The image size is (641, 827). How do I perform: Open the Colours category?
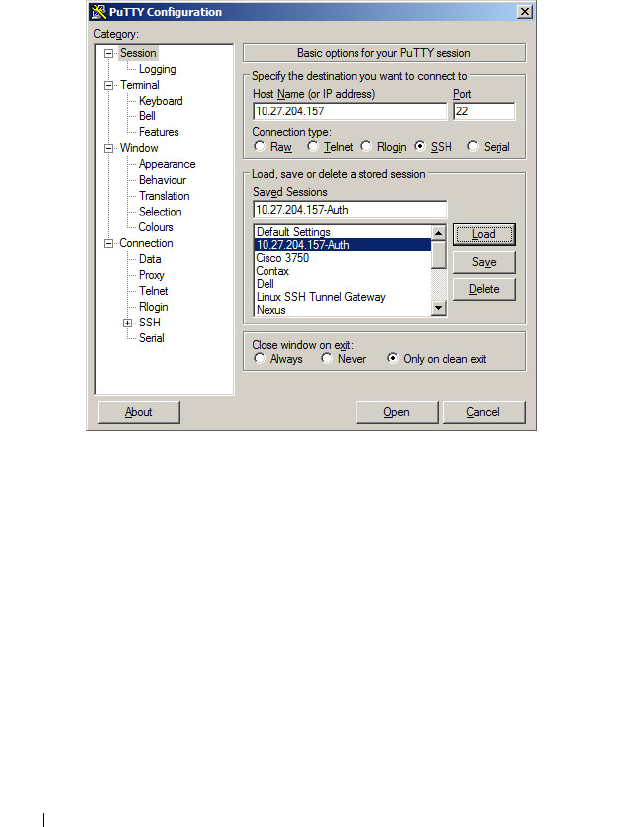156,227
